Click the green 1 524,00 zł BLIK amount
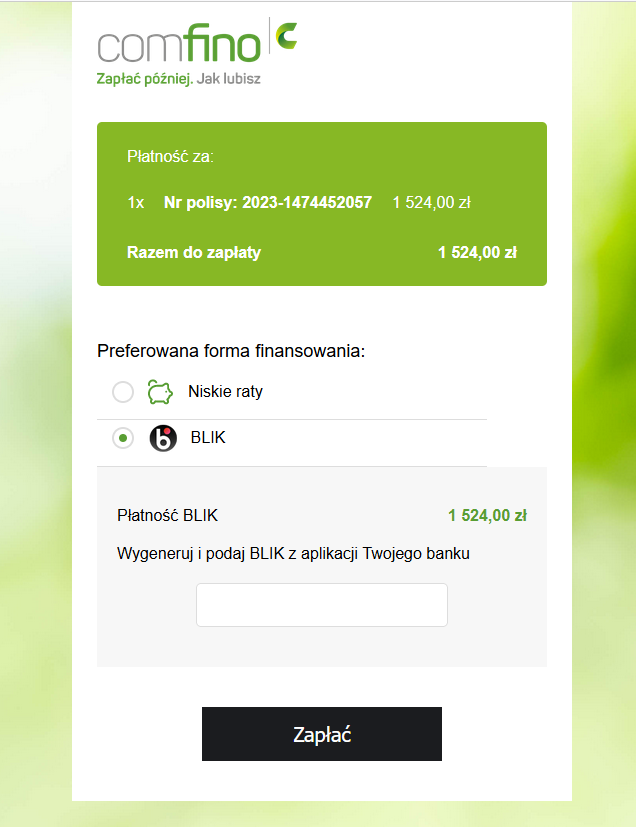The height and width of the screenshot is (827, 636). [487, 516]
